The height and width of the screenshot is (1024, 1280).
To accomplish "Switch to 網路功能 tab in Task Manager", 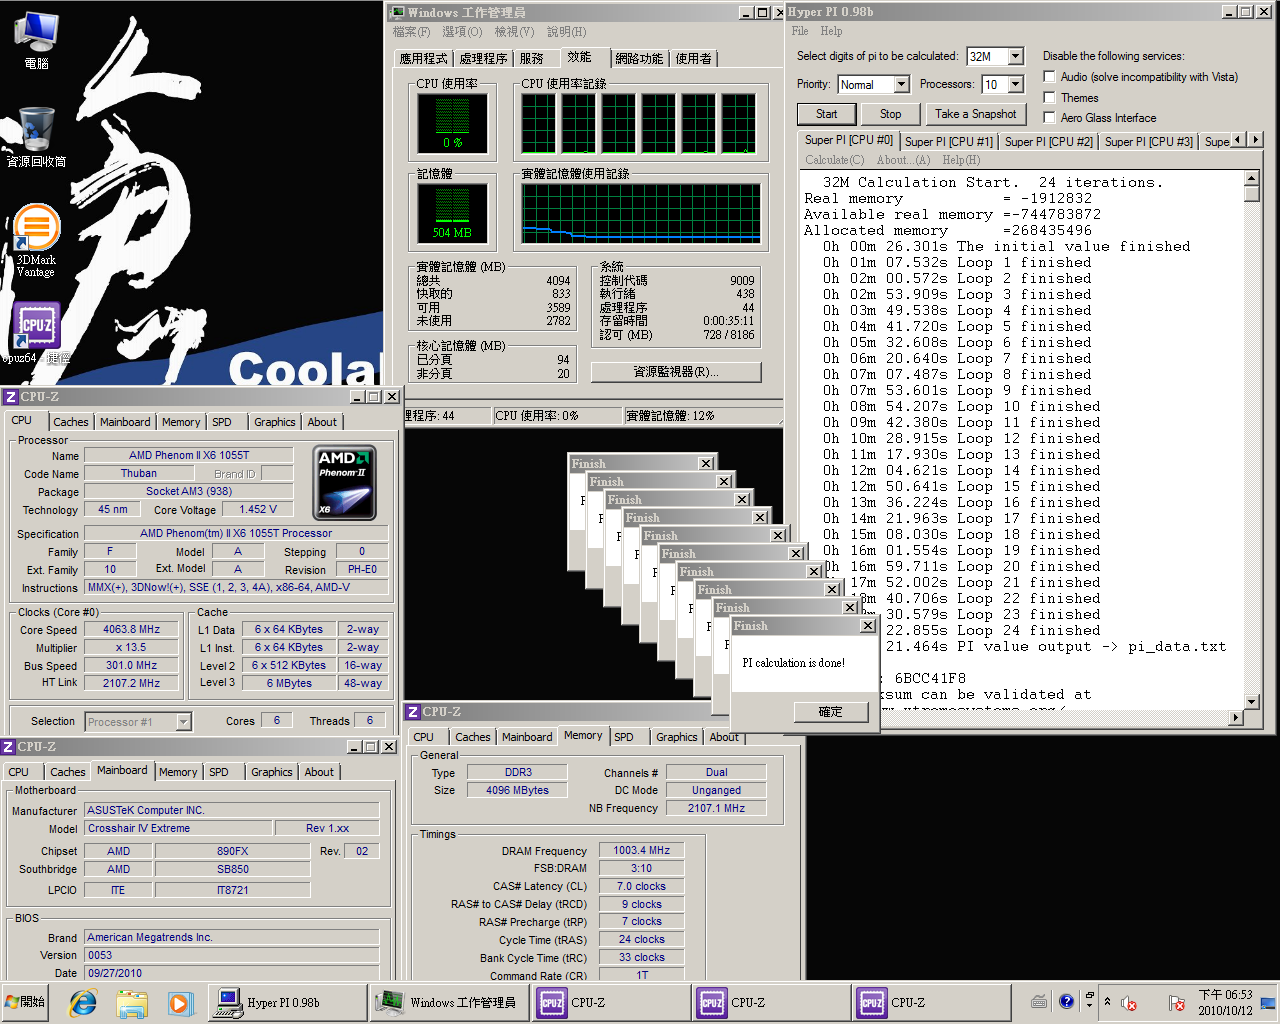I will click(639, 59).
